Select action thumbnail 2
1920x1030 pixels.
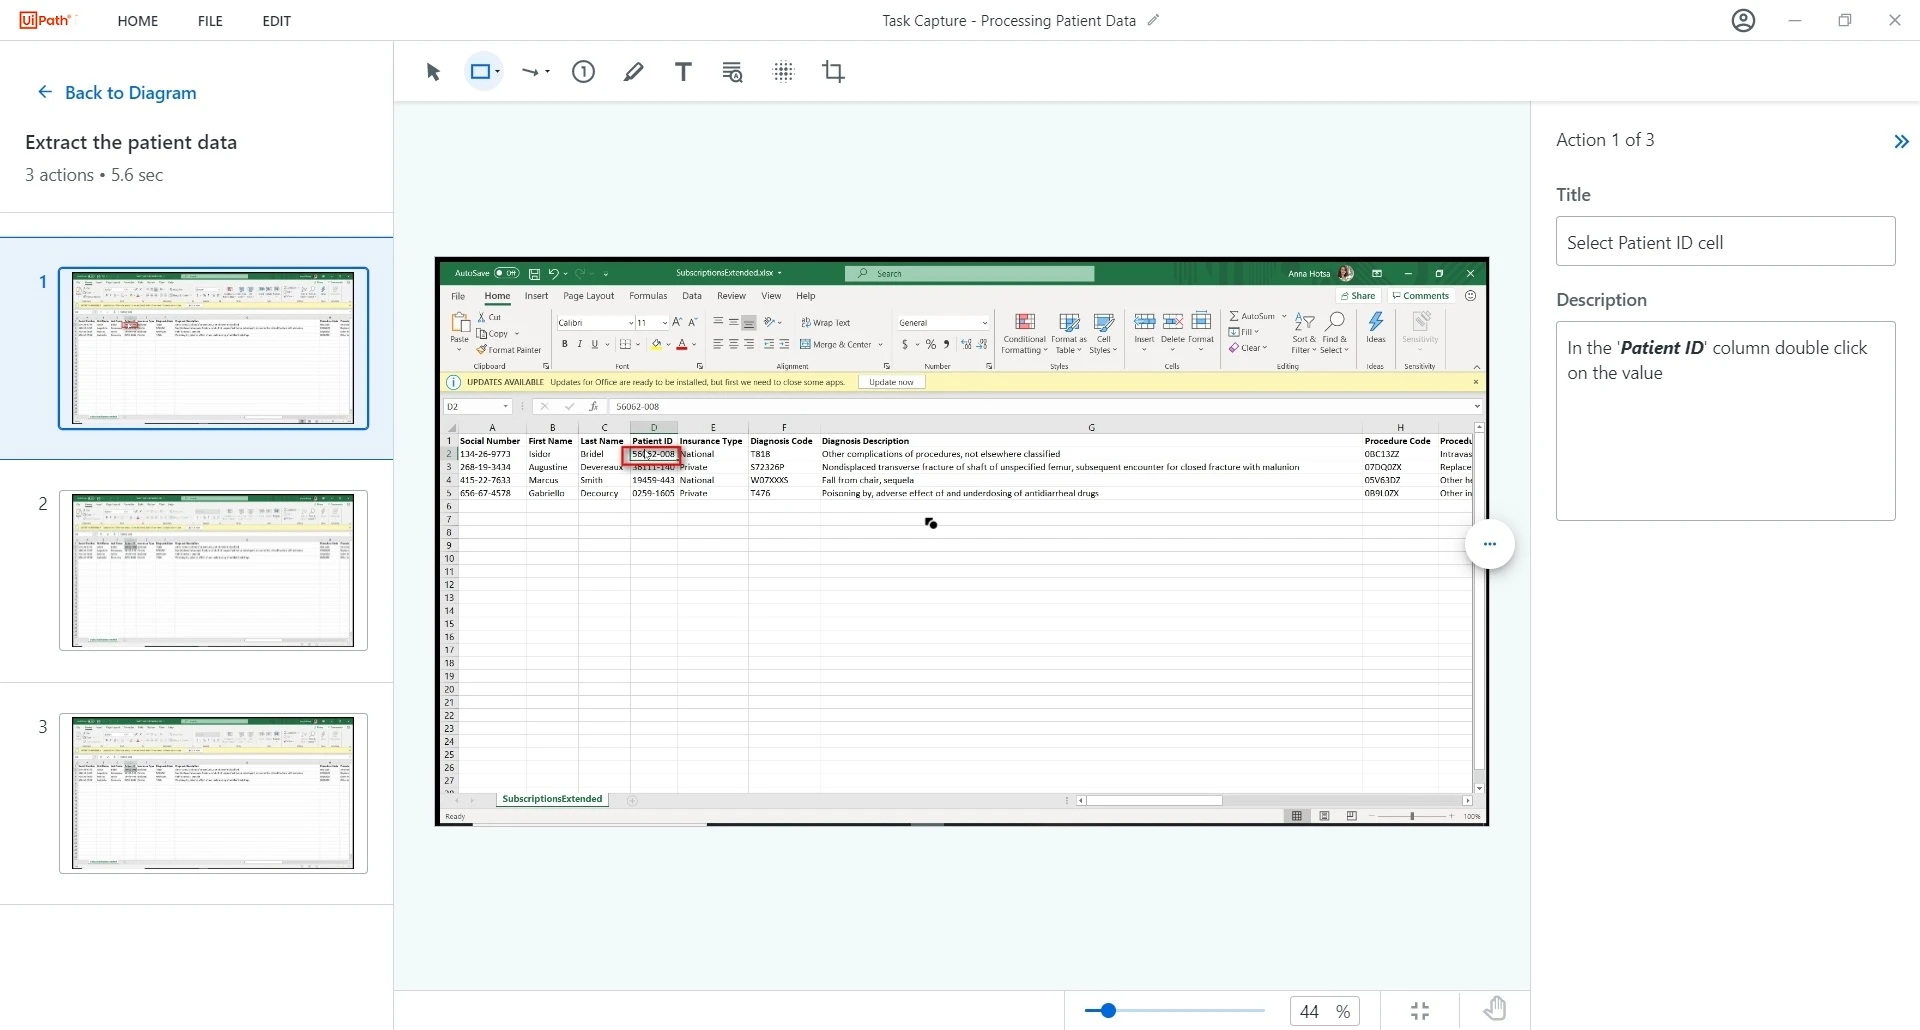click(213, 570)
